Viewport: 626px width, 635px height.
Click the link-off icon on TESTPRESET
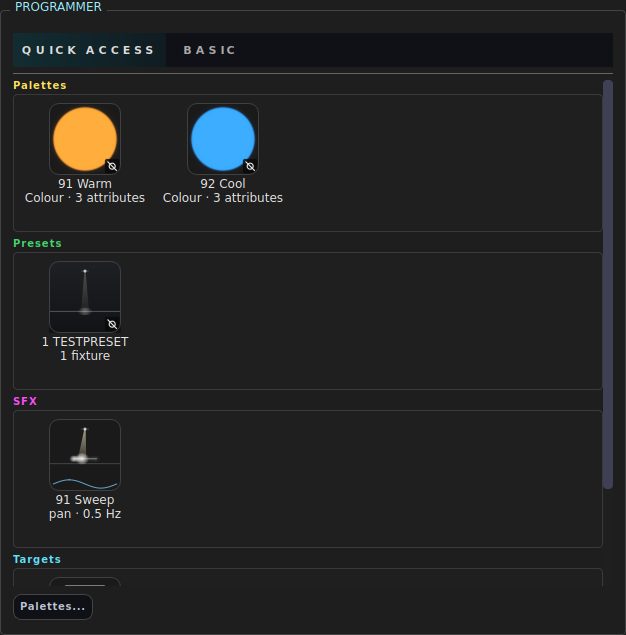point(112,324)
